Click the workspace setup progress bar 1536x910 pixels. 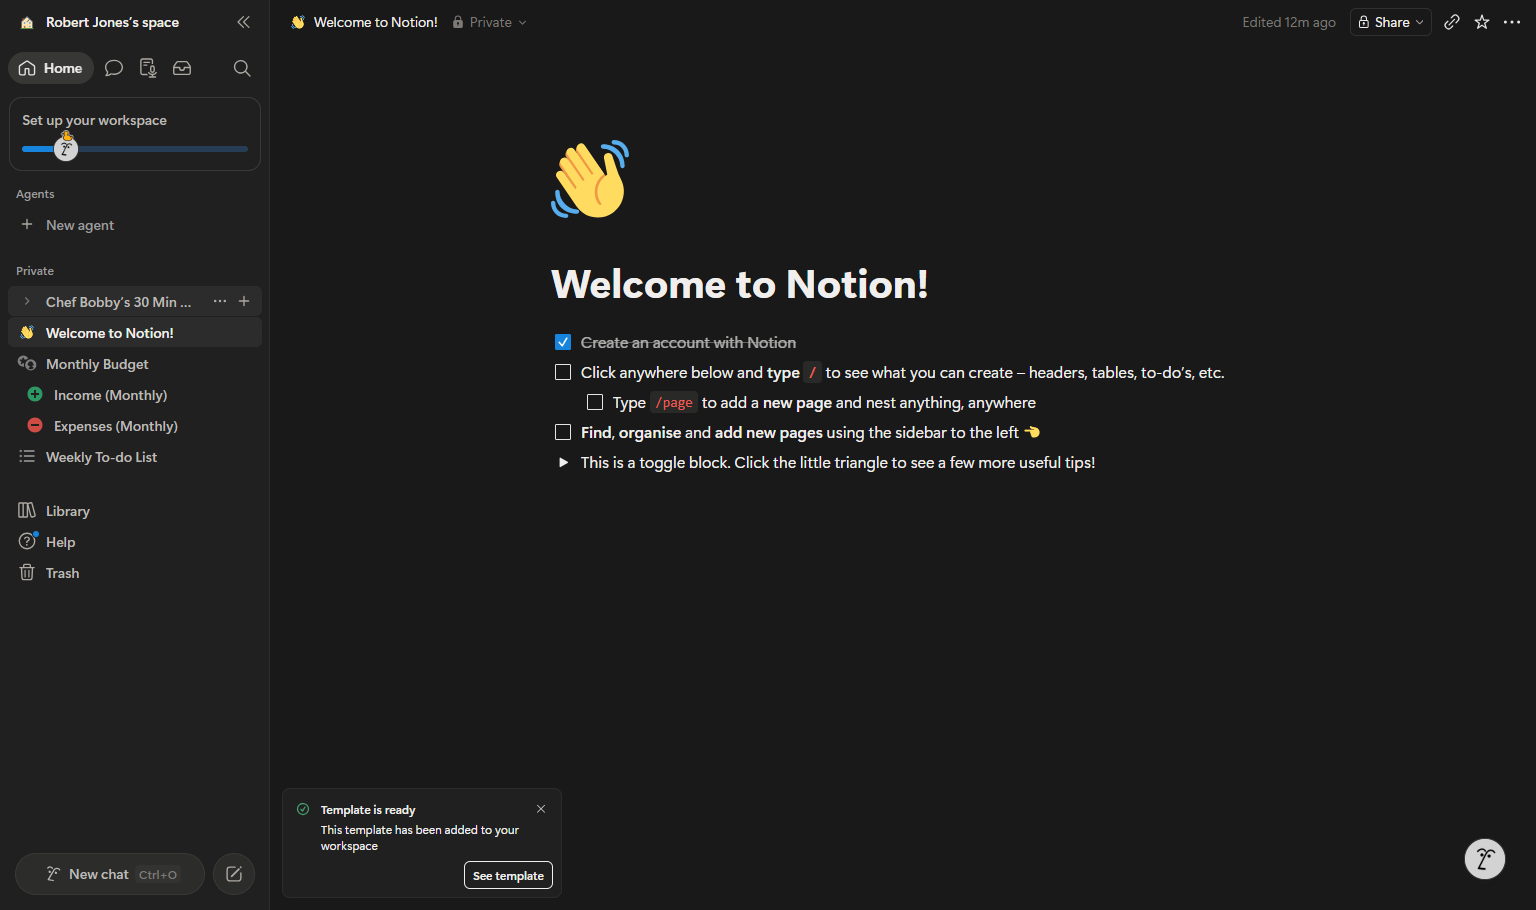pyautogui.click(x=135, y=149)
